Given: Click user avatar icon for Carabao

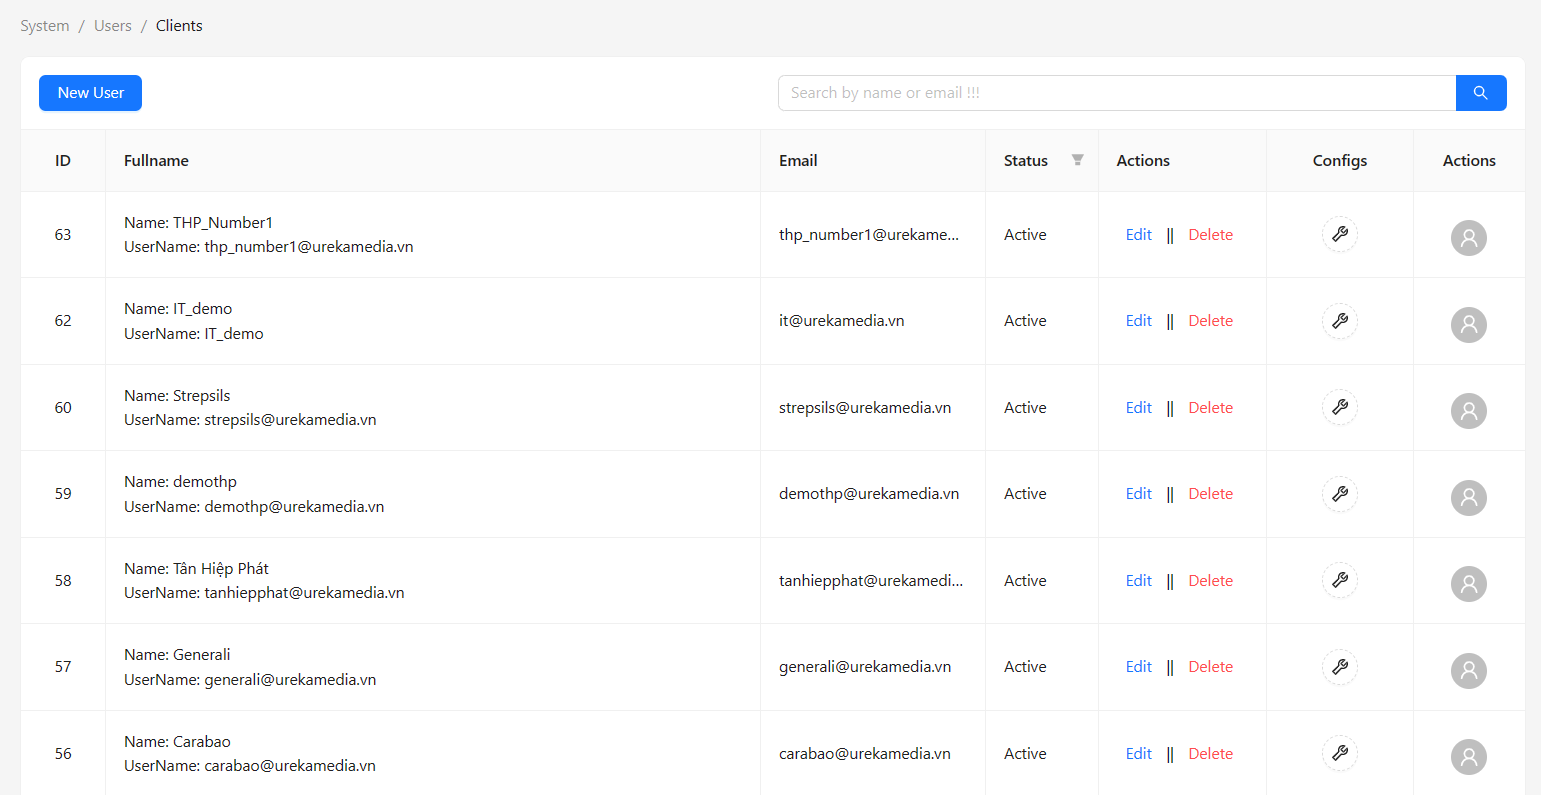Looking at the screenshot, I should [1469, 757].
